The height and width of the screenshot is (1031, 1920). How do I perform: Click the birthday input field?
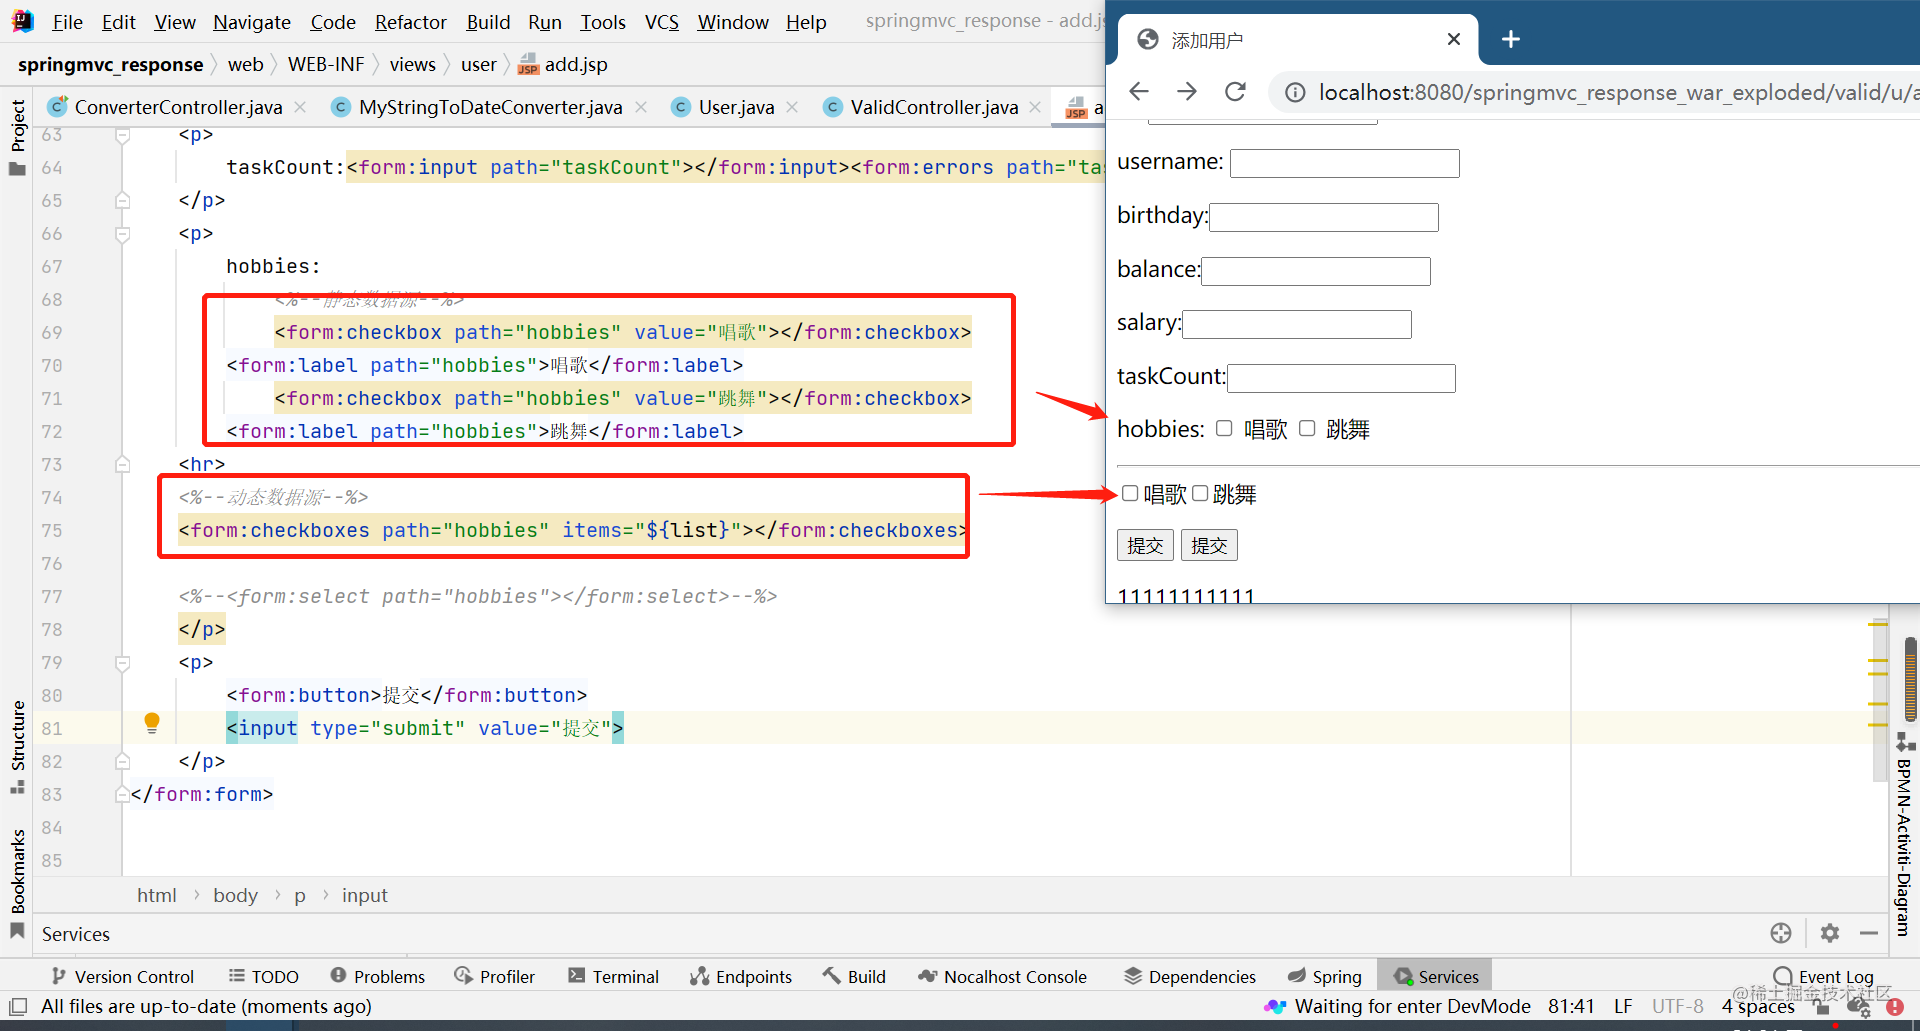(1324, 217)
